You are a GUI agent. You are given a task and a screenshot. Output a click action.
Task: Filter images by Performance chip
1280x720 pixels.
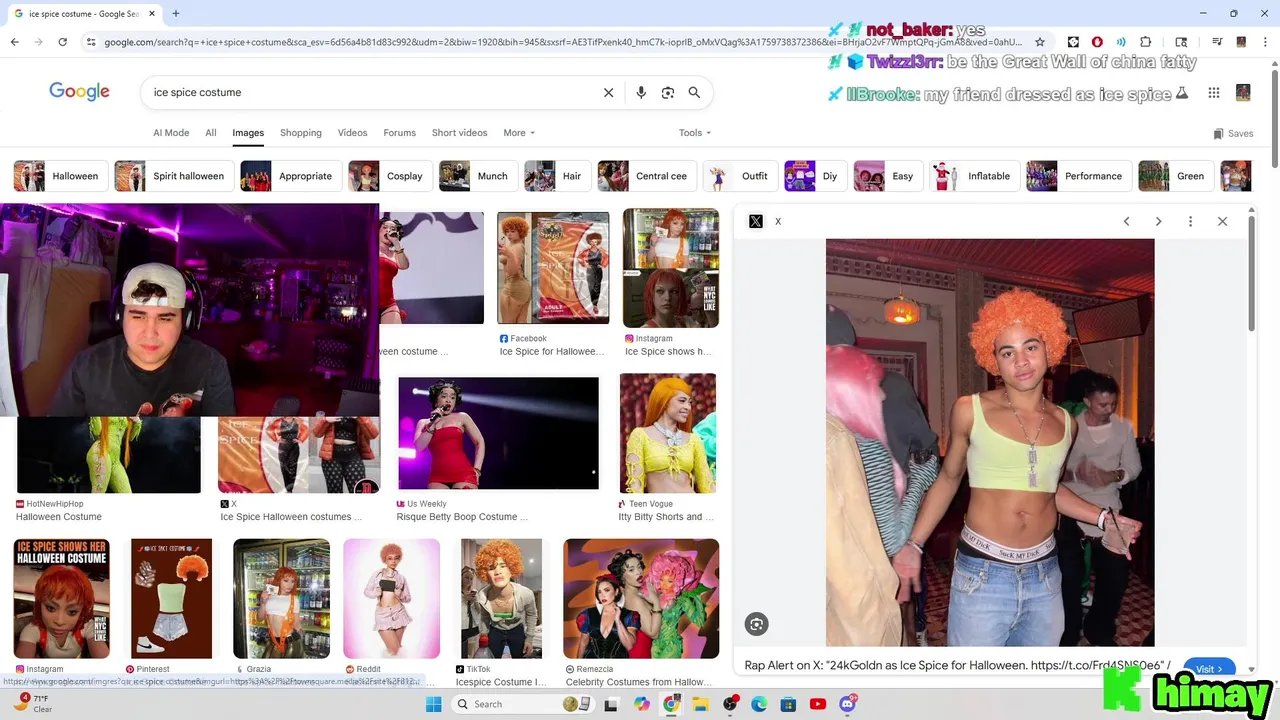1079,176
